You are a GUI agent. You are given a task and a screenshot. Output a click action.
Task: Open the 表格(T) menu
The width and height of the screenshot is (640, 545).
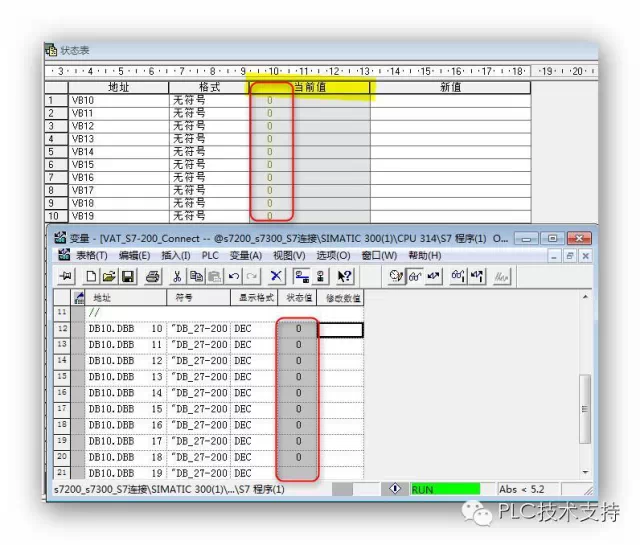92,256
